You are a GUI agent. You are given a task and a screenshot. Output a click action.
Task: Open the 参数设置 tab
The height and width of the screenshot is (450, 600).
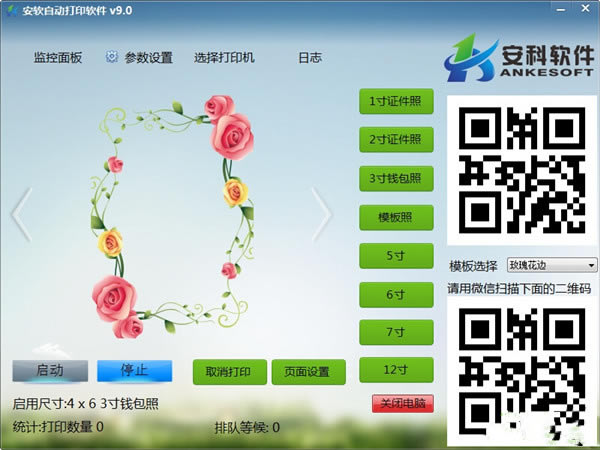coord(148,58)
